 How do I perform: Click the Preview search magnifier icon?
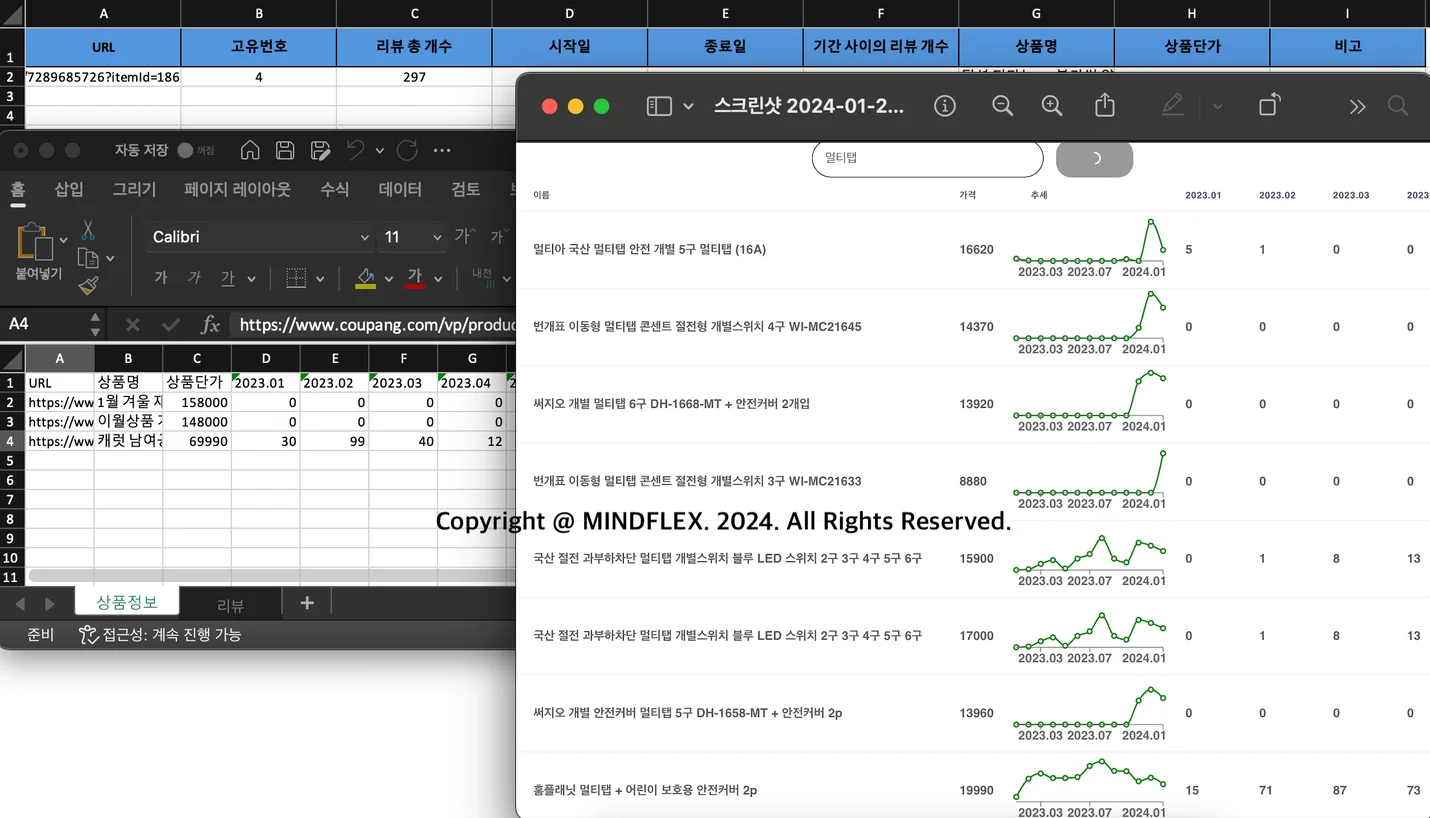point(1398,106)
